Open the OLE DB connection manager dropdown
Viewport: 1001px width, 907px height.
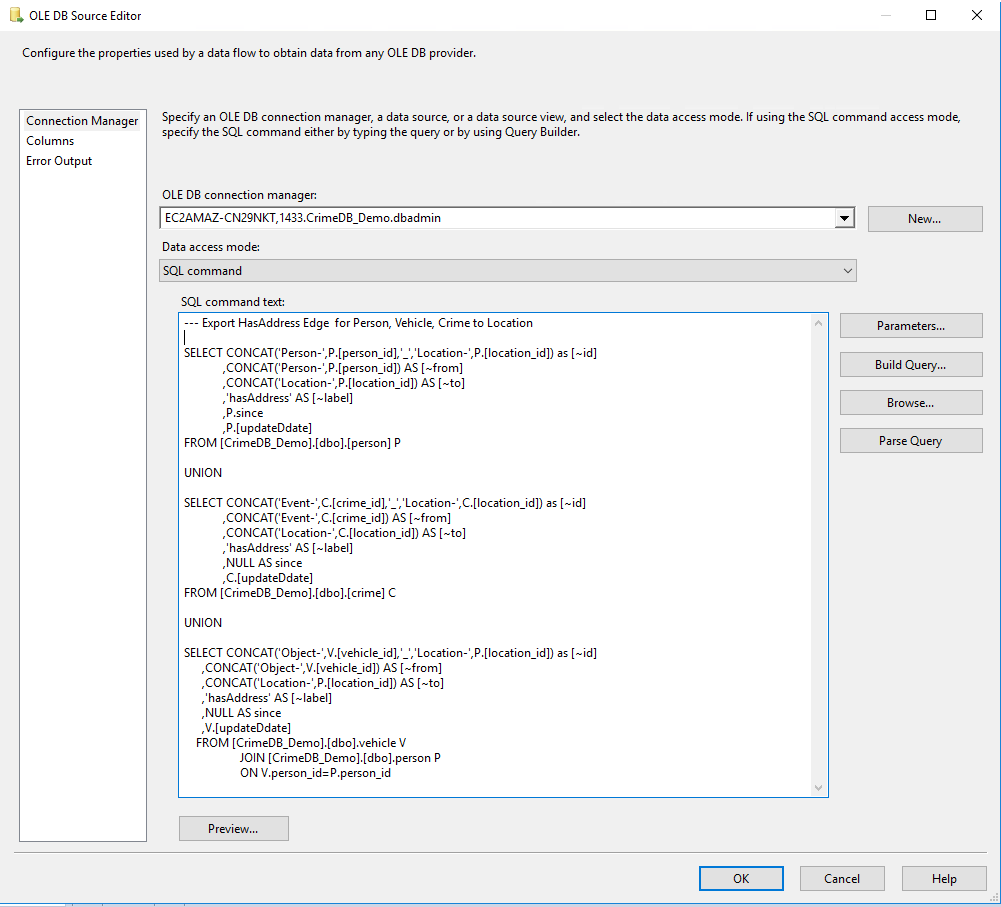pos(844,219)
